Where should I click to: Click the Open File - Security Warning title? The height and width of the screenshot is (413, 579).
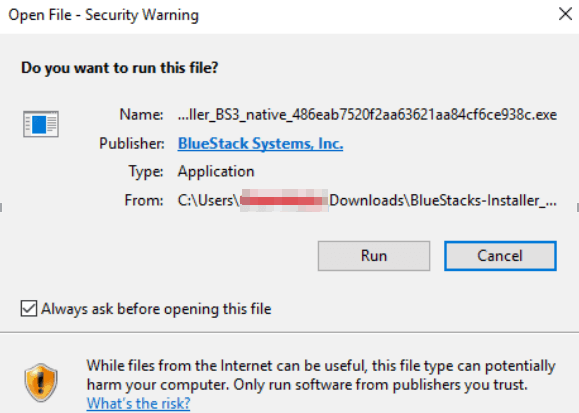(x=103, y=15)
